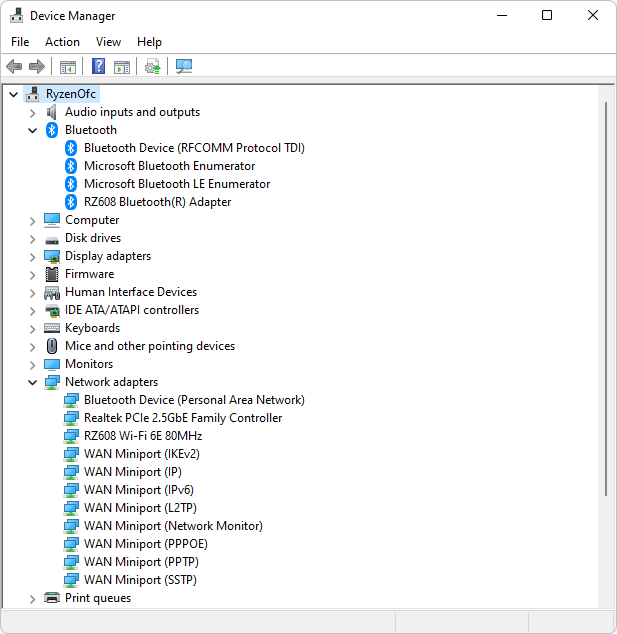Select Bluetooth Device (Personal Area Network)

(194, 400)
